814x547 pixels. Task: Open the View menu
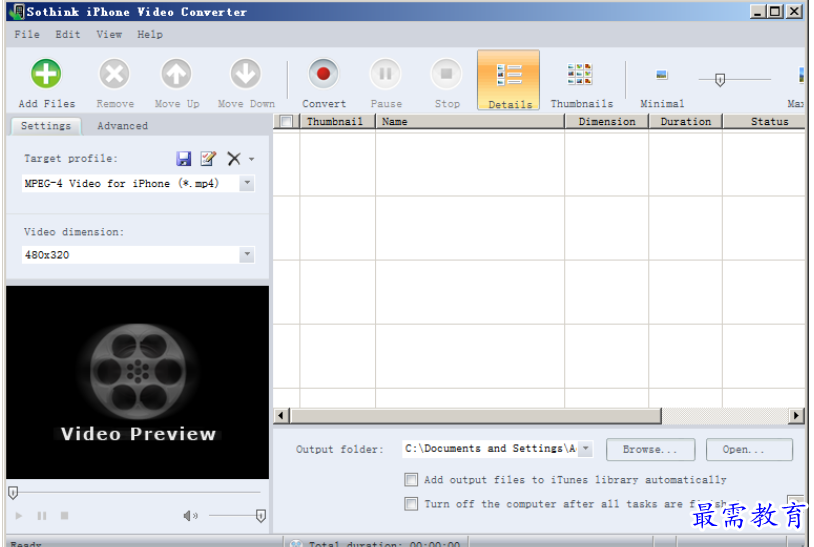click(109, 34)
